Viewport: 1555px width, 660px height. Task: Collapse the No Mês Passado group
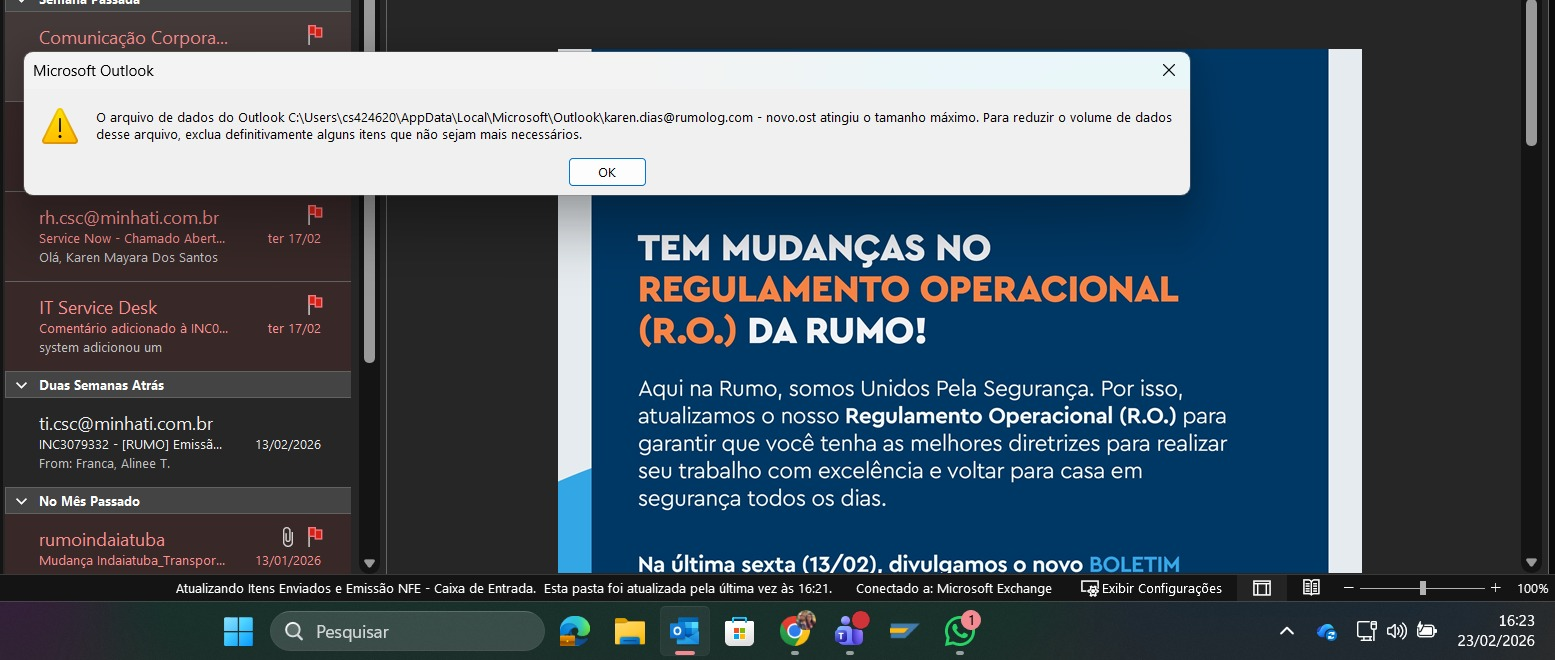tap(20, 501)
